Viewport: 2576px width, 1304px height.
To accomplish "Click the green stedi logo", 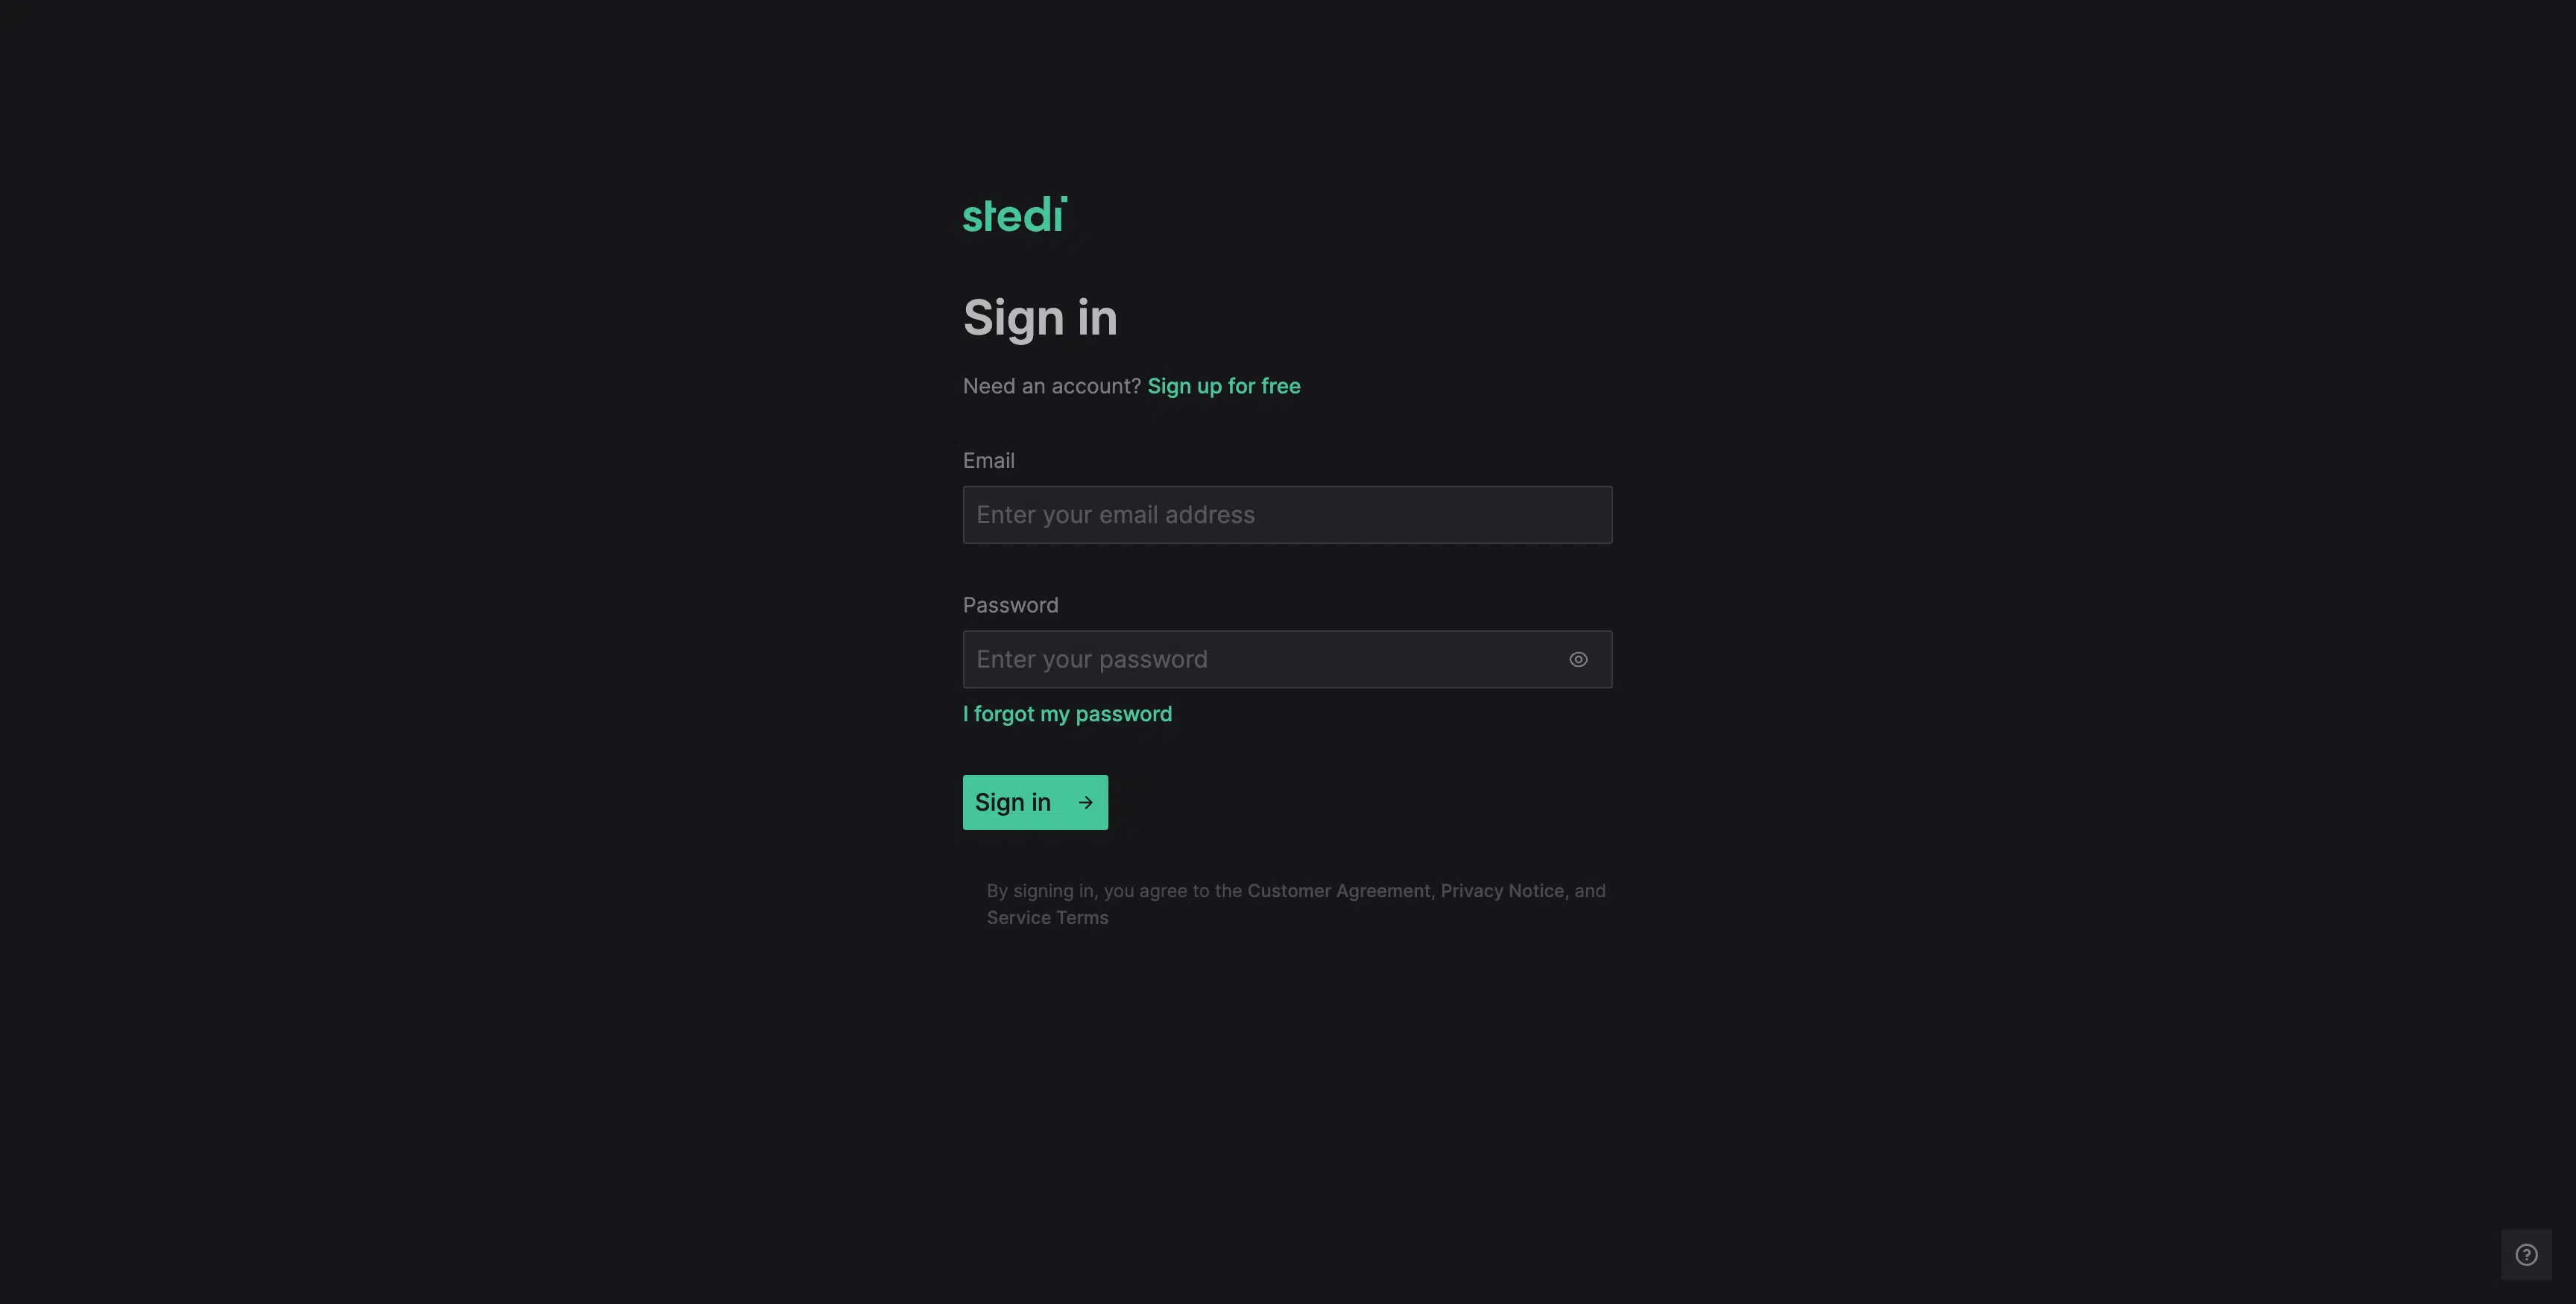I will point(1014,215).
